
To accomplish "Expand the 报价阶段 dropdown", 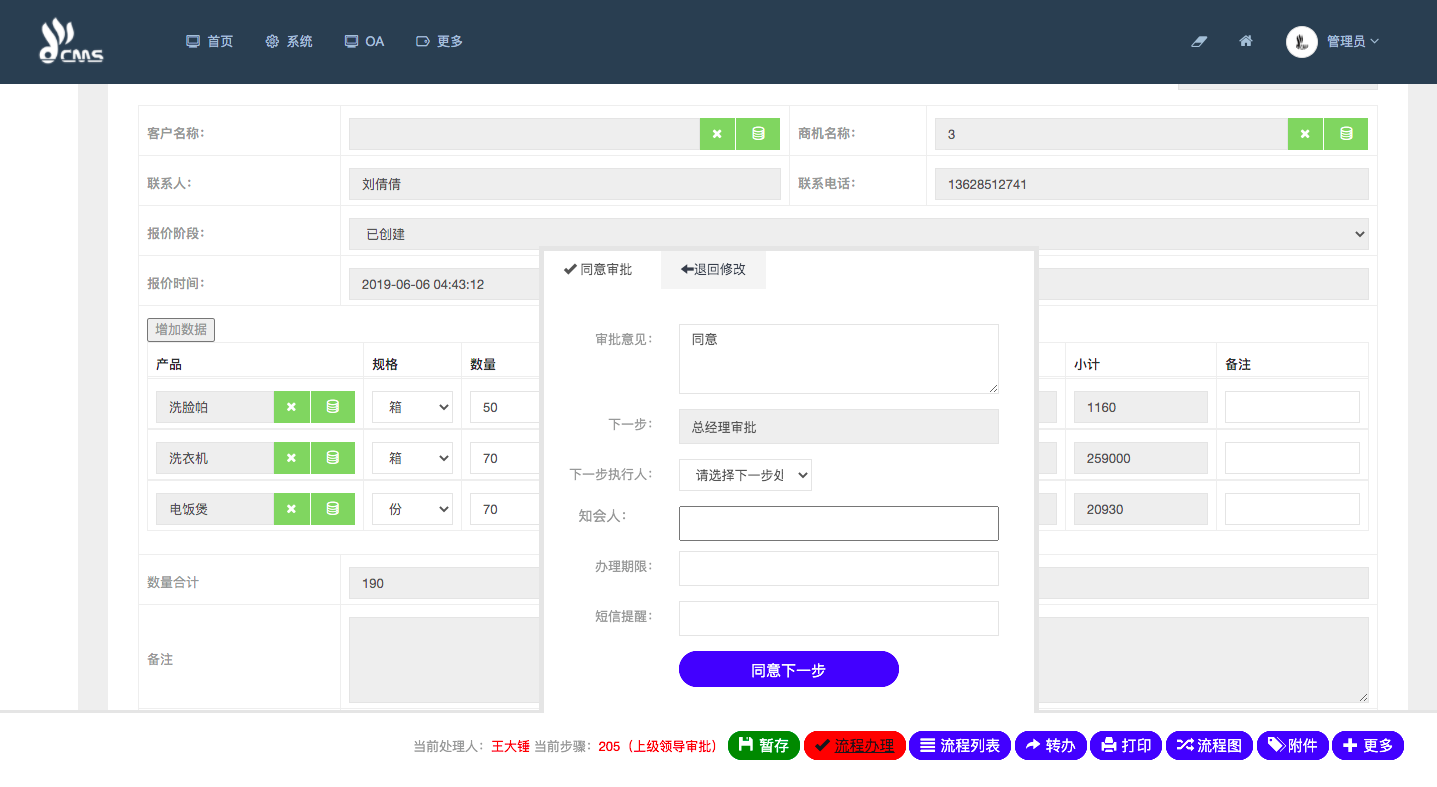I will pos(858,234).
